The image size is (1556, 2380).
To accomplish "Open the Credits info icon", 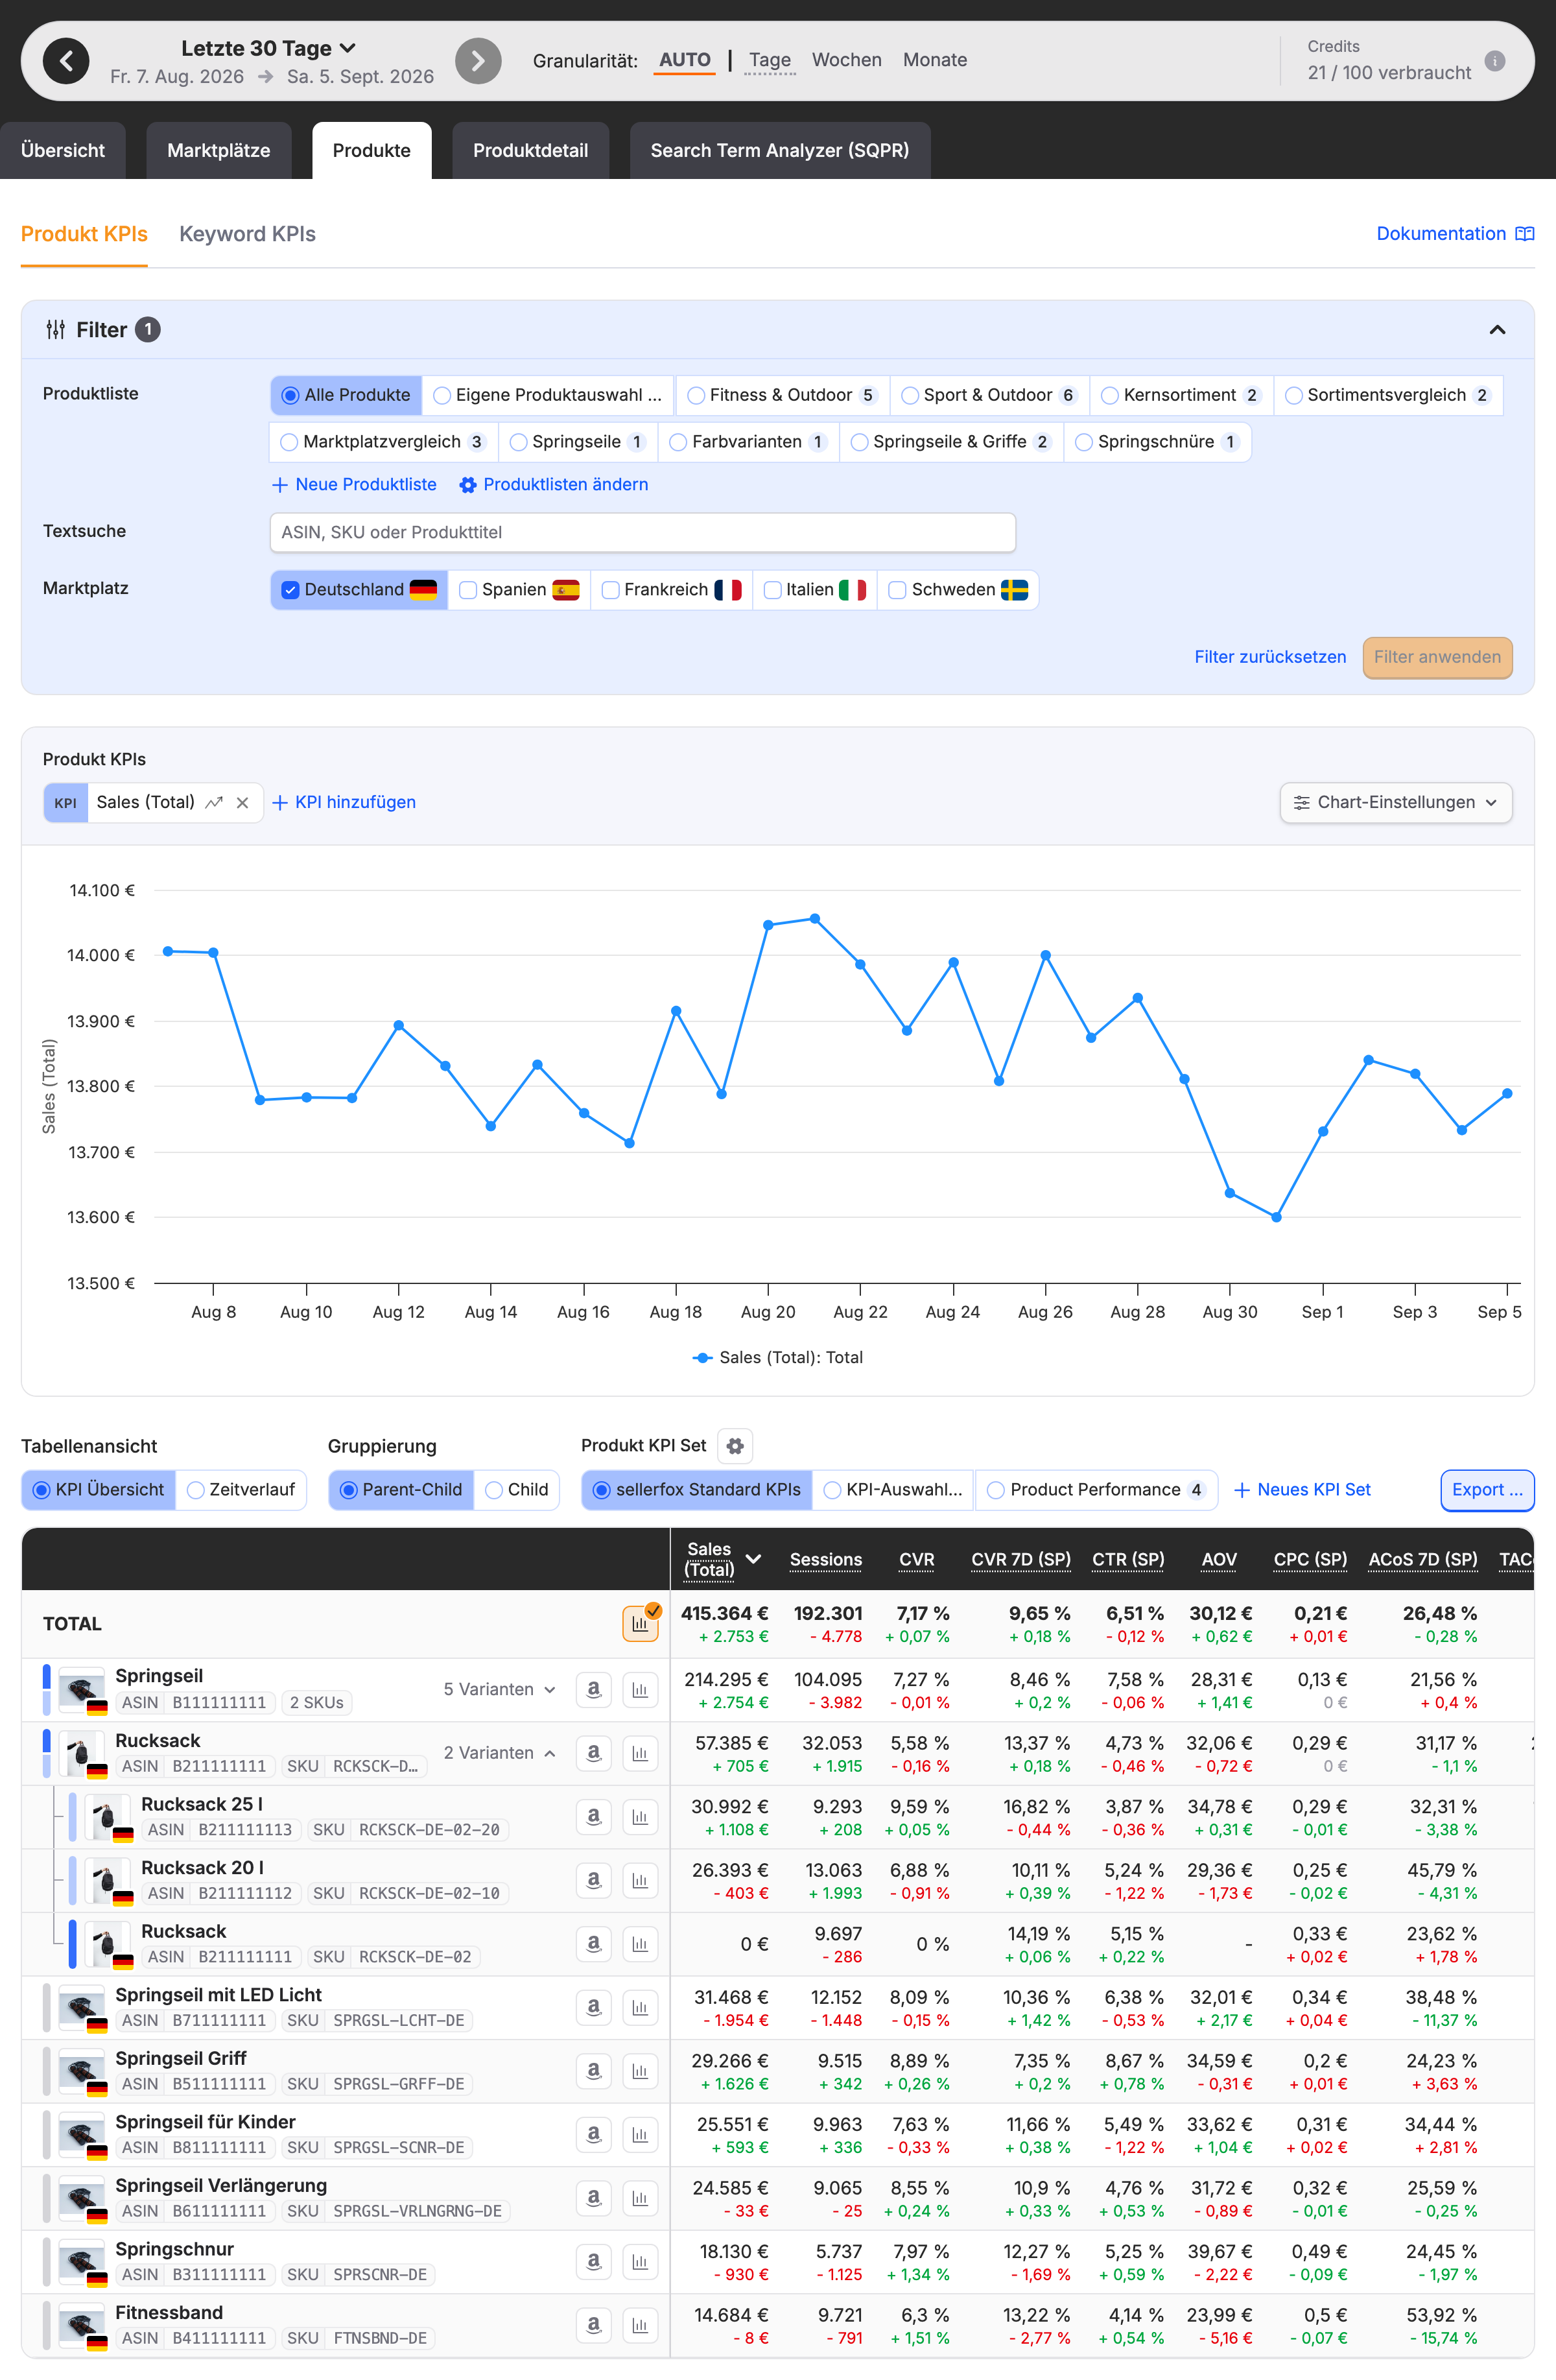I will coord(1495,61).
